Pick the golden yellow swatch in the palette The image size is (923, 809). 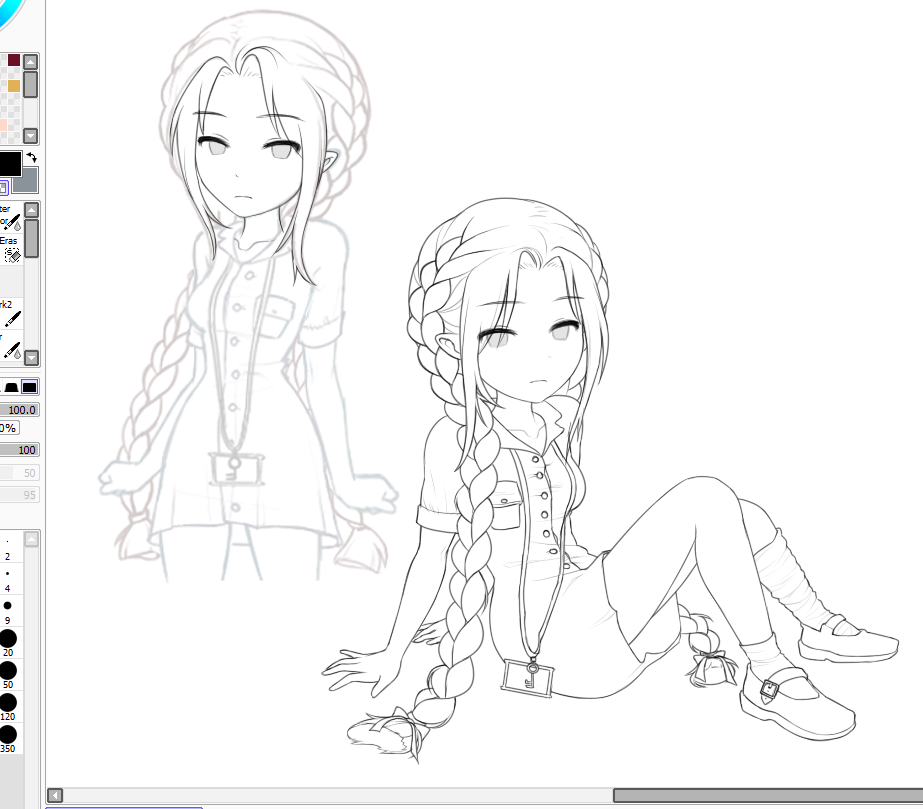pyautogui.click(x=14, y=86)
